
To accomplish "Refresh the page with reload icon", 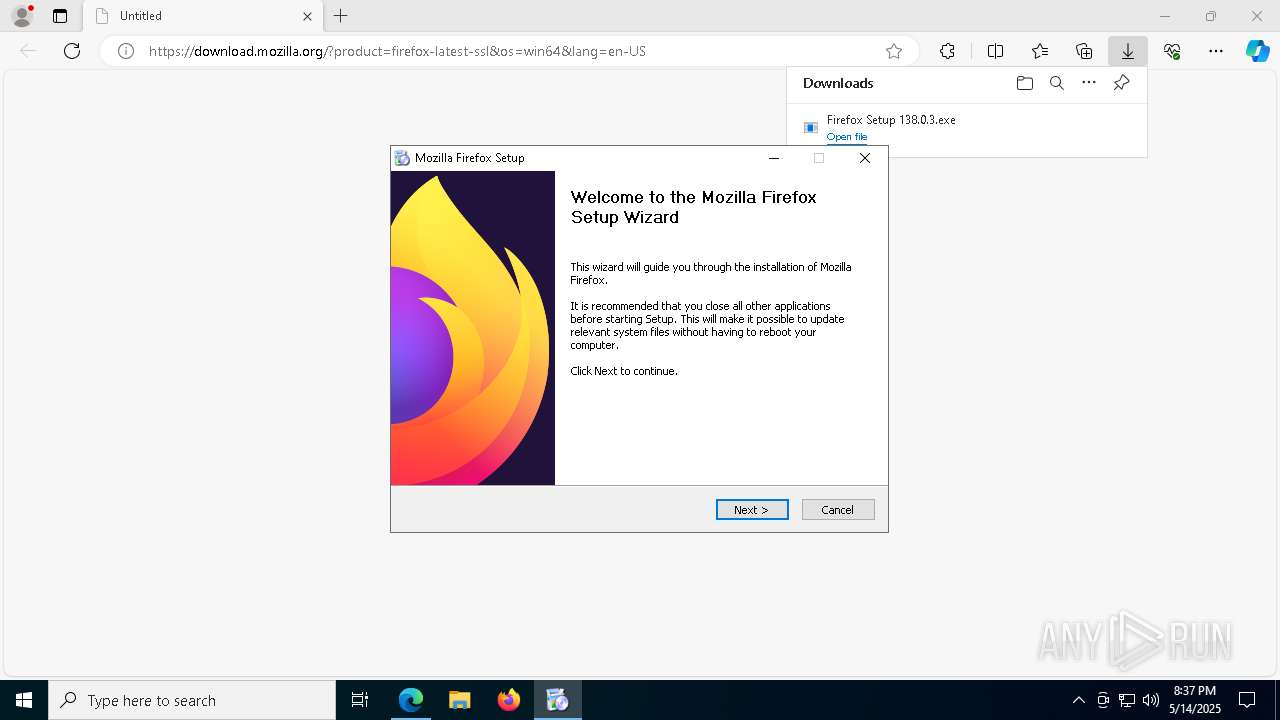I will pyautogui.click(x=72, y=51).
